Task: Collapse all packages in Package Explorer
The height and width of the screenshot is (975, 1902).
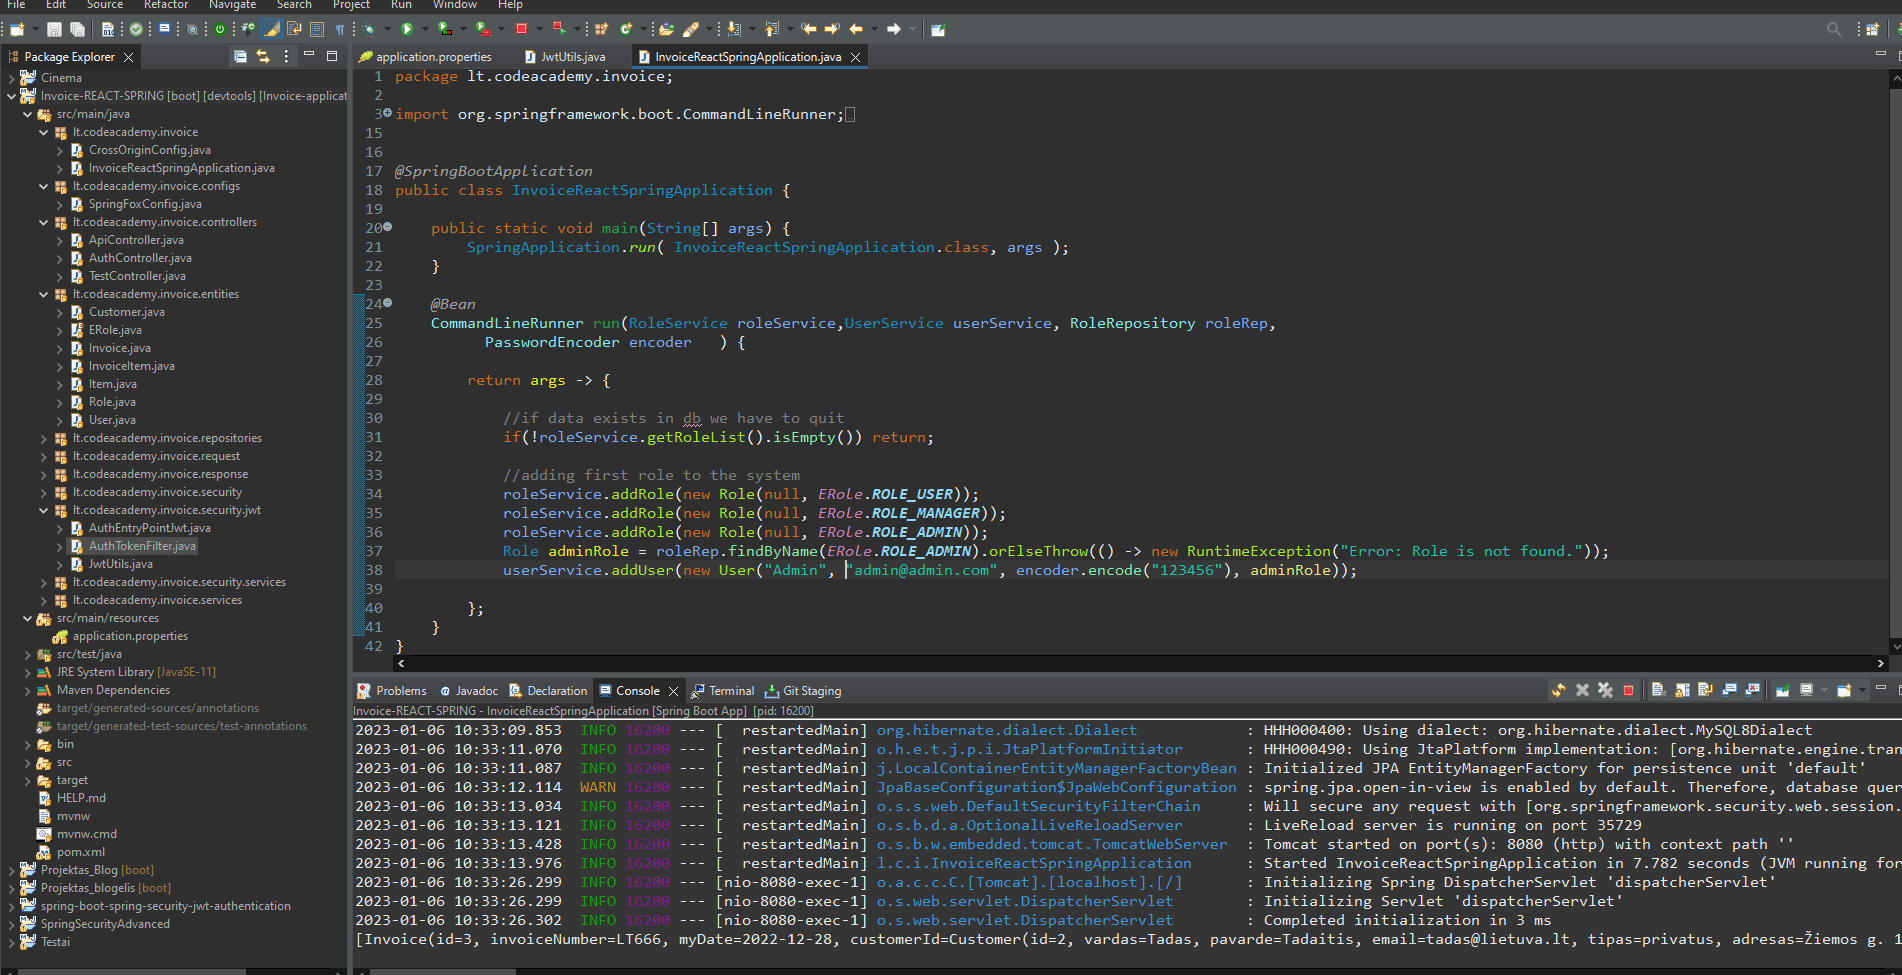Action: coord(240,56)
